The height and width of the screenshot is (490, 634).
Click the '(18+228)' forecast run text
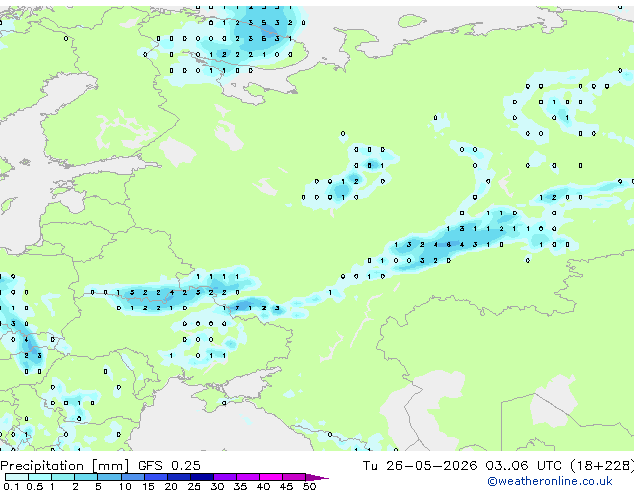coord(602,465)
